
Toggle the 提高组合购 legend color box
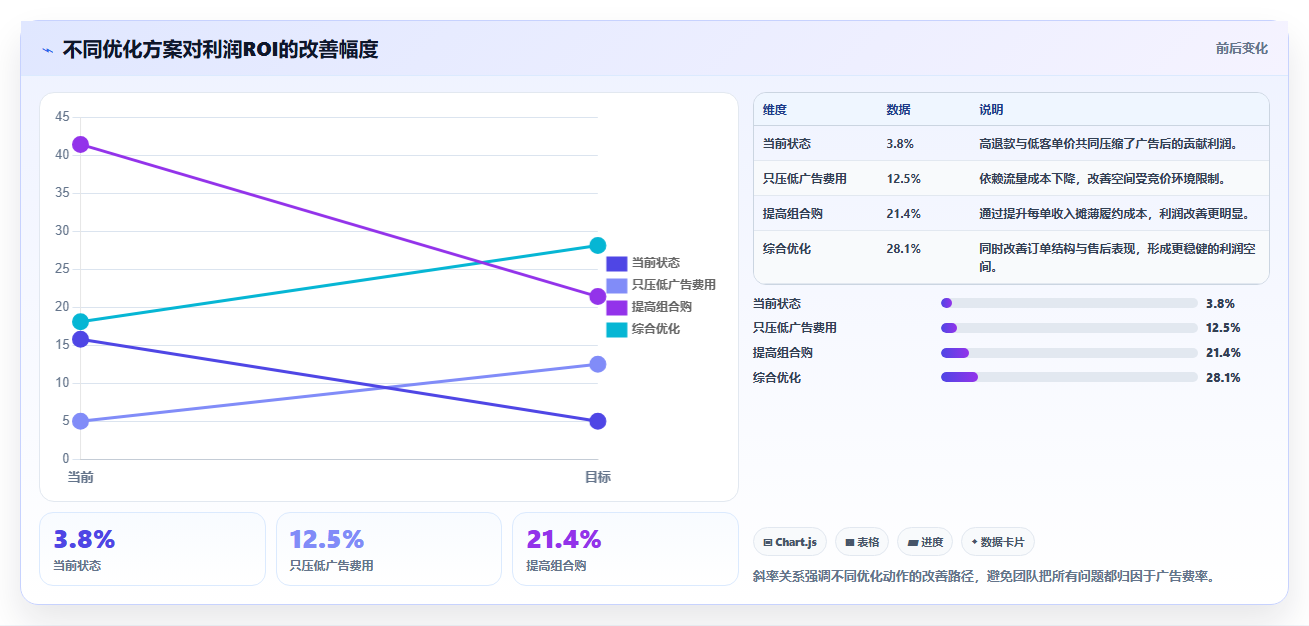pos(617,307)
